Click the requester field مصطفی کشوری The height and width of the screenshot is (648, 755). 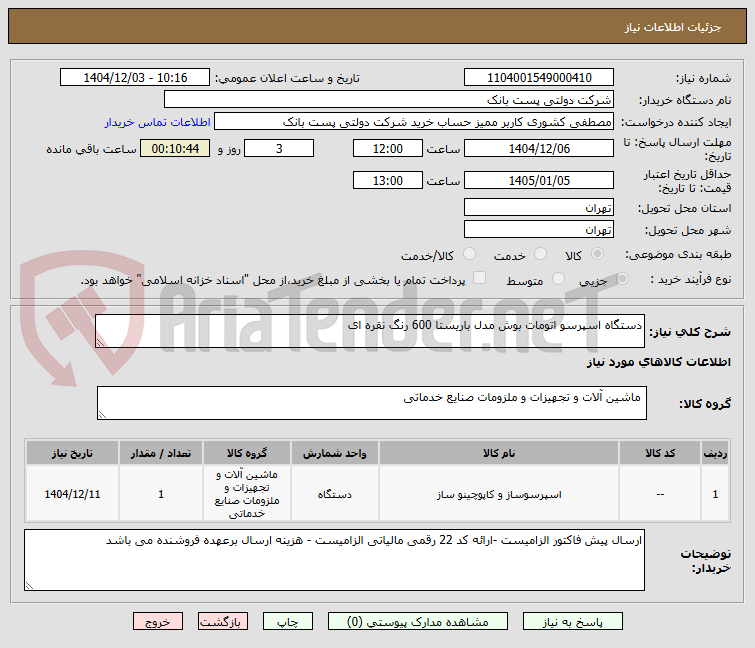pos(414,122)
